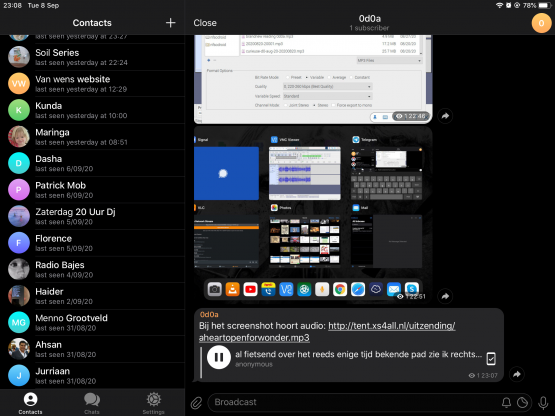Open Soil Series contact
The height and width of the screenshot is (416, 555).
point(92,57)
